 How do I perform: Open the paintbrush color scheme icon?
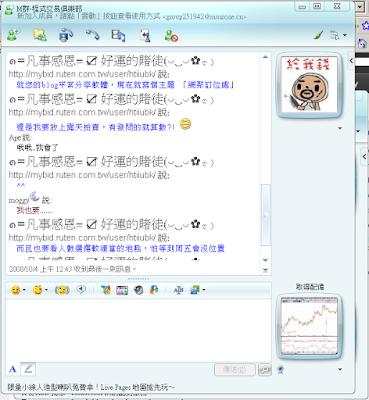click(x=318, y=35)
